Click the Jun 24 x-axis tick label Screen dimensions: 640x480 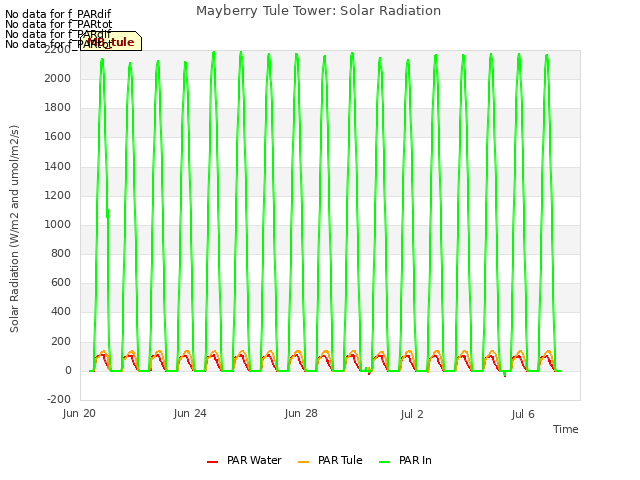(x=190, y=413)
